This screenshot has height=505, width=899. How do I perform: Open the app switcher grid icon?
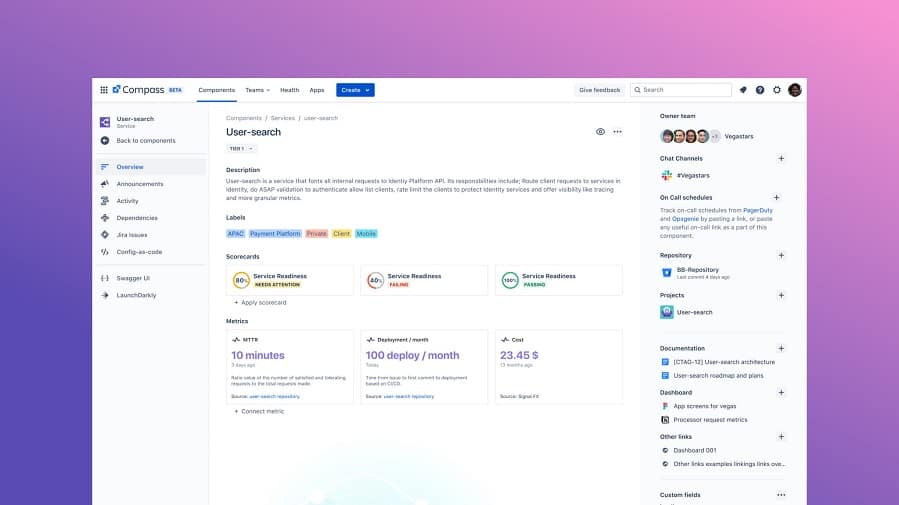(104, 90)
